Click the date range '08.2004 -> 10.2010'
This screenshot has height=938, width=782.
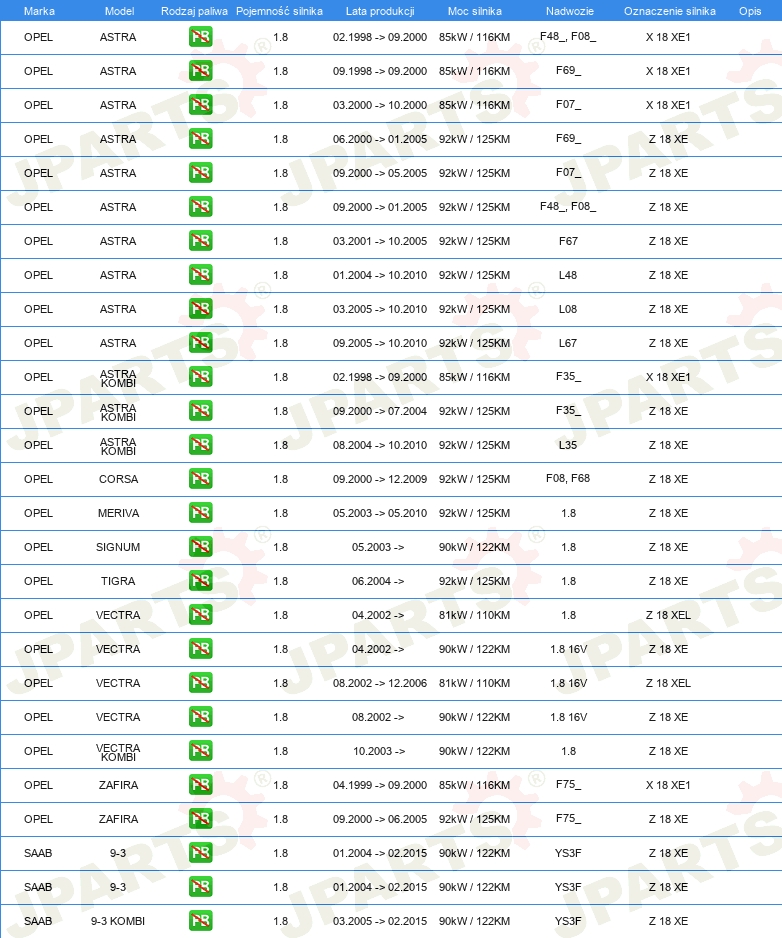(x=380, y=445)
